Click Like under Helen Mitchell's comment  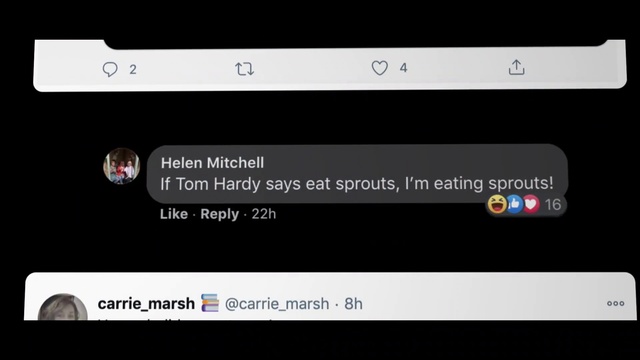point(174,214)
